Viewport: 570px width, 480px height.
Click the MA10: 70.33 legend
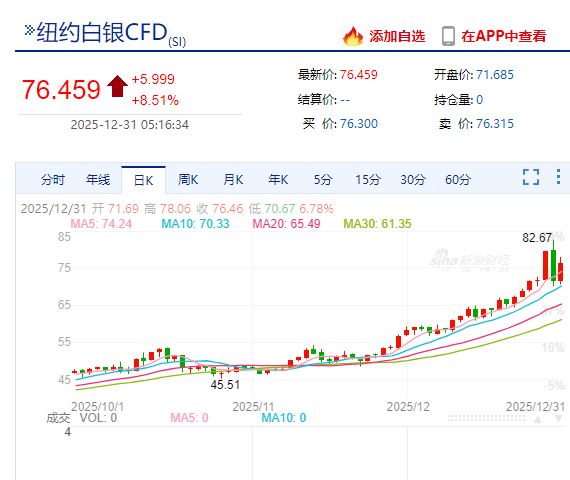(x=195, y=224)
